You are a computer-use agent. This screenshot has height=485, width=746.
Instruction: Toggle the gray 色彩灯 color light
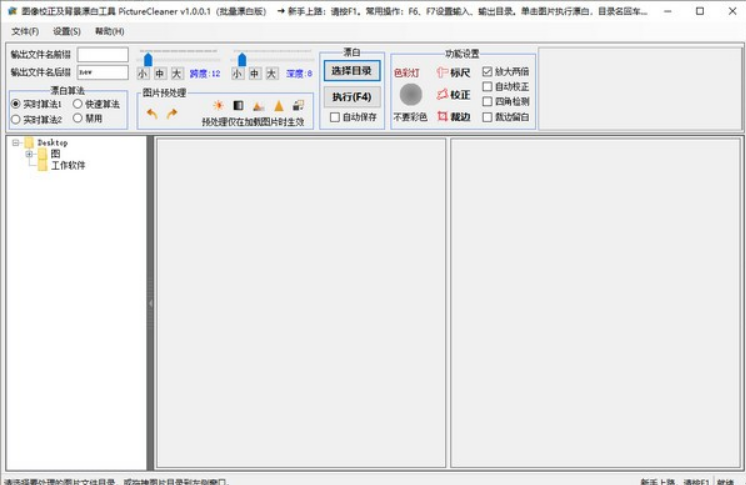coord(411,94)
